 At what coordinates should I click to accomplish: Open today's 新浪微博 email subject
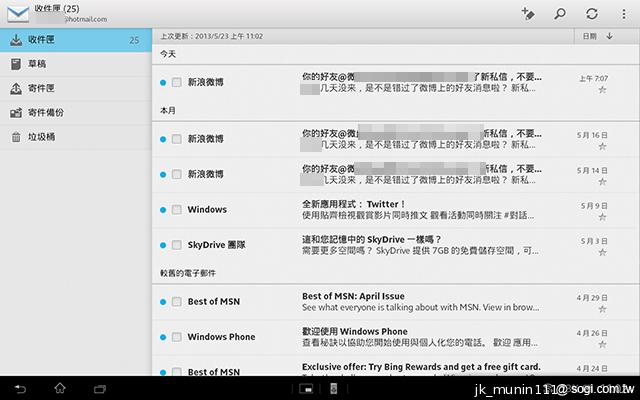click(x=422, y=77)
